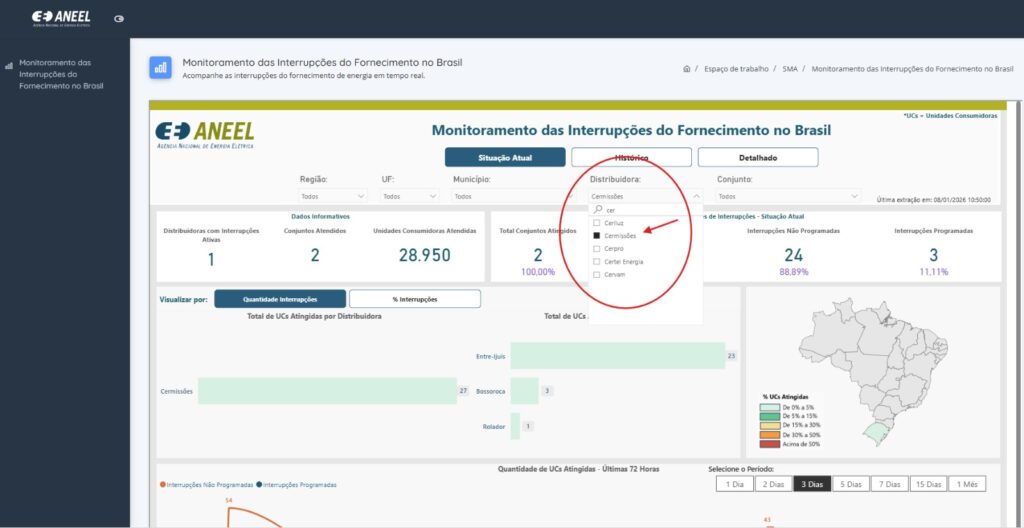1024x528 pixels.
Task: Click the search magnifier in Distribuidora dropdown
Action: coord(598,210)
